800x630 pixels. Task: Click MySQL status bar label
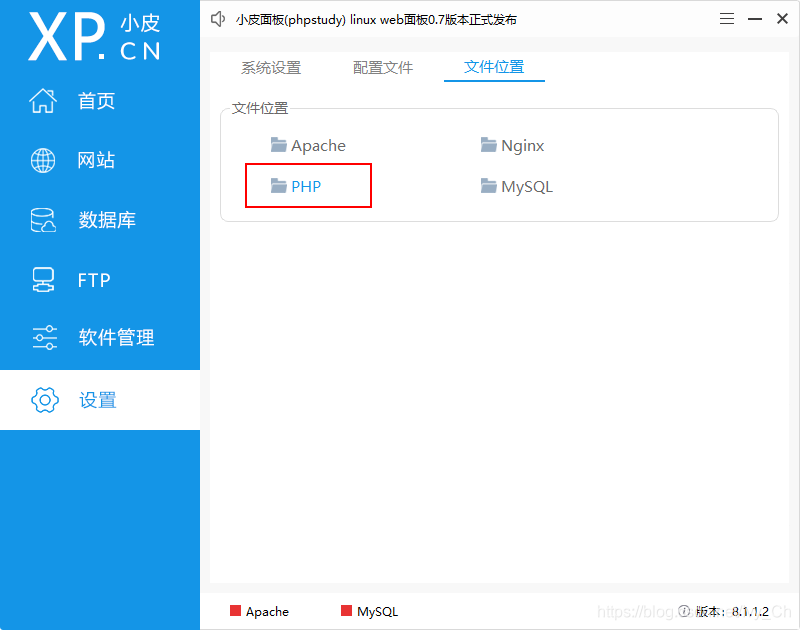(378, 611)
